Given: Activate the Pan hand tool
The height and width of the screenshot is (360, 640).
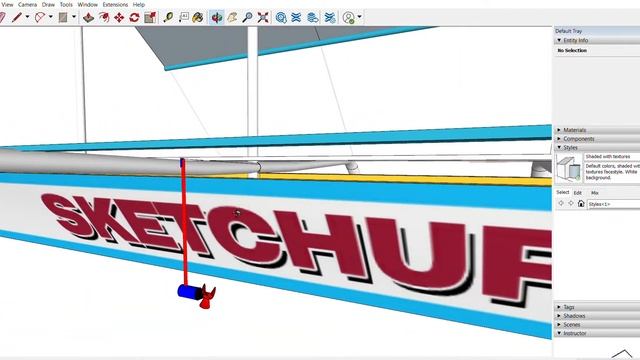Looking at the screenshot, I should [x=232, y=18].
